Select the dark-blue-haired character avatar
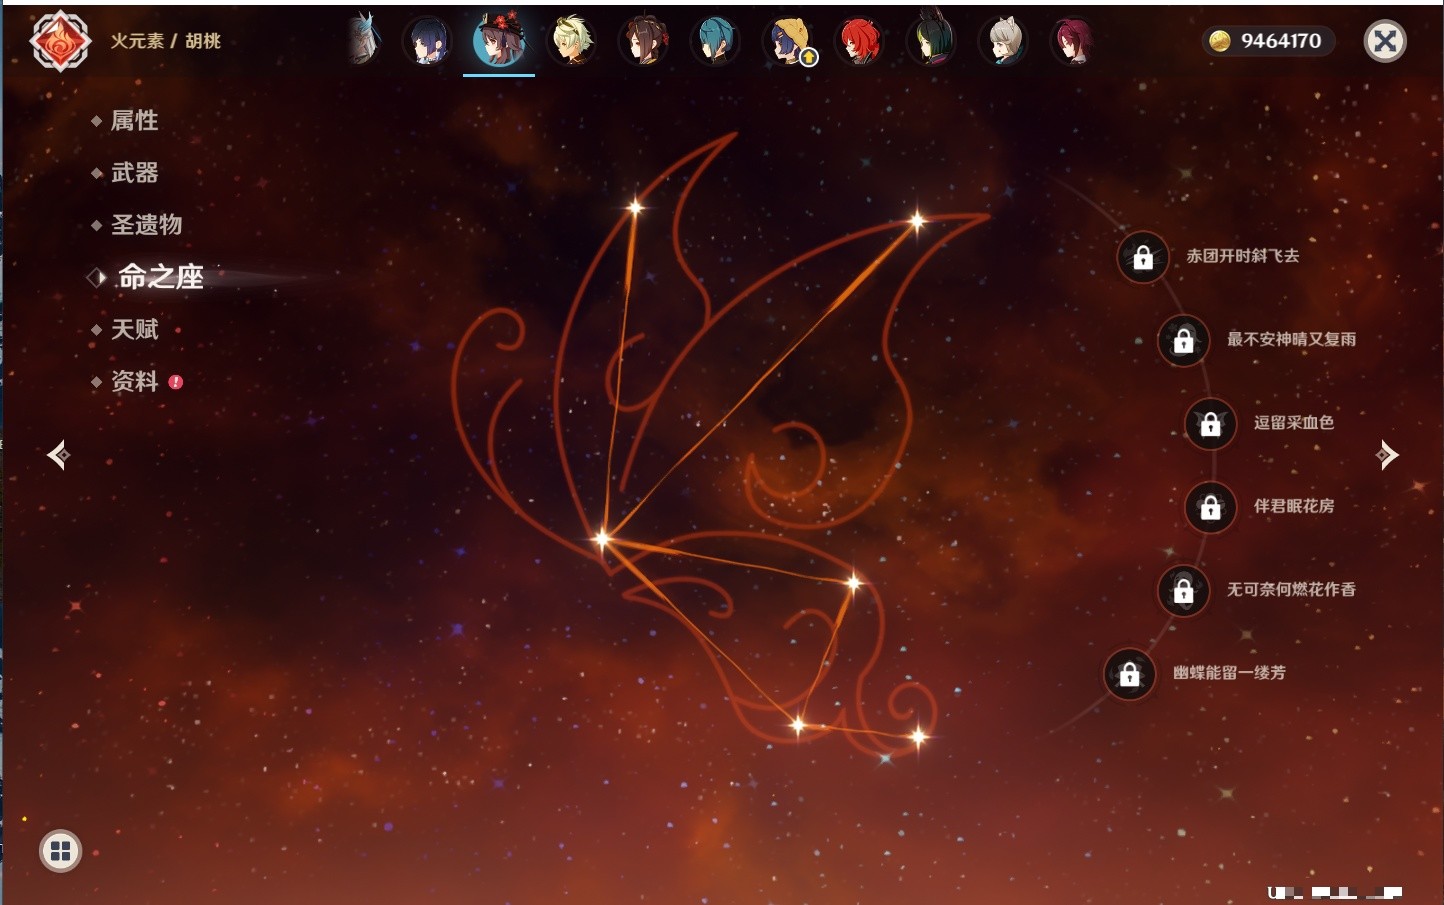1444x905 pixels. 427,41
